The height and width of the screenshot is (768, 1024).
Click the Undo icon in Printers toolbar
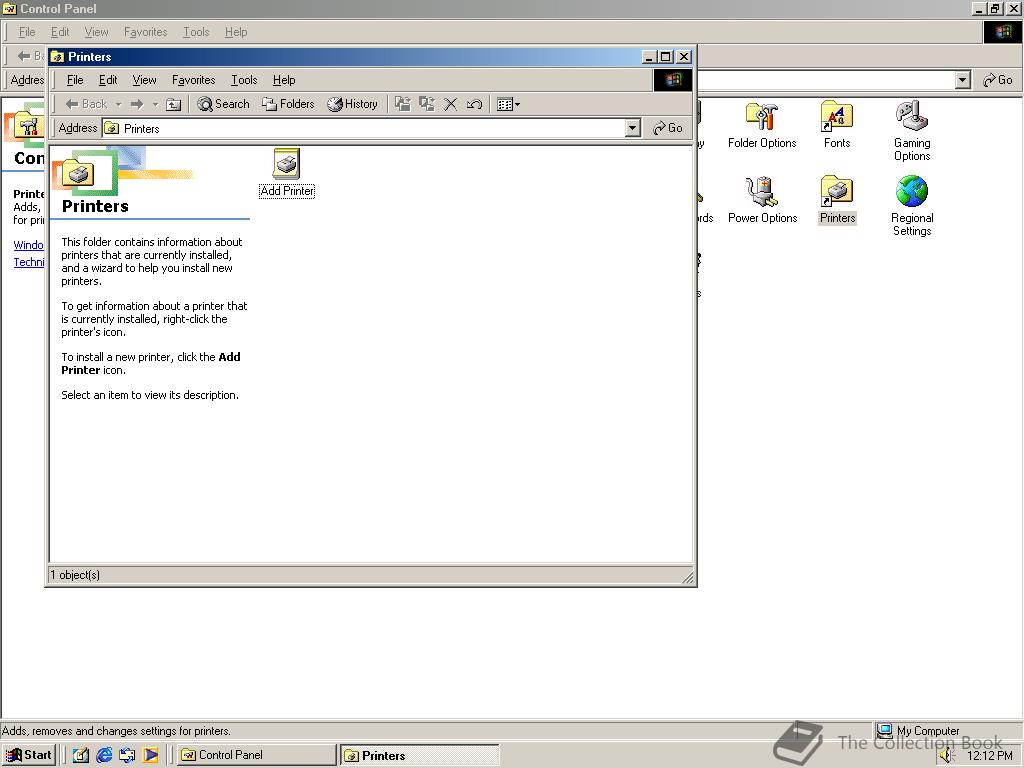tap(475, 104)
